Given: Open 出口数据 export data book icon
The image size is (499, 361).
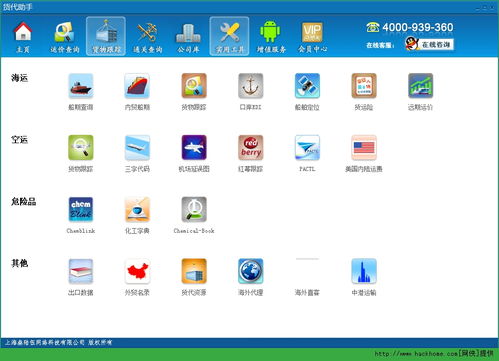Looking at the screenshot, I should (81, 271).
